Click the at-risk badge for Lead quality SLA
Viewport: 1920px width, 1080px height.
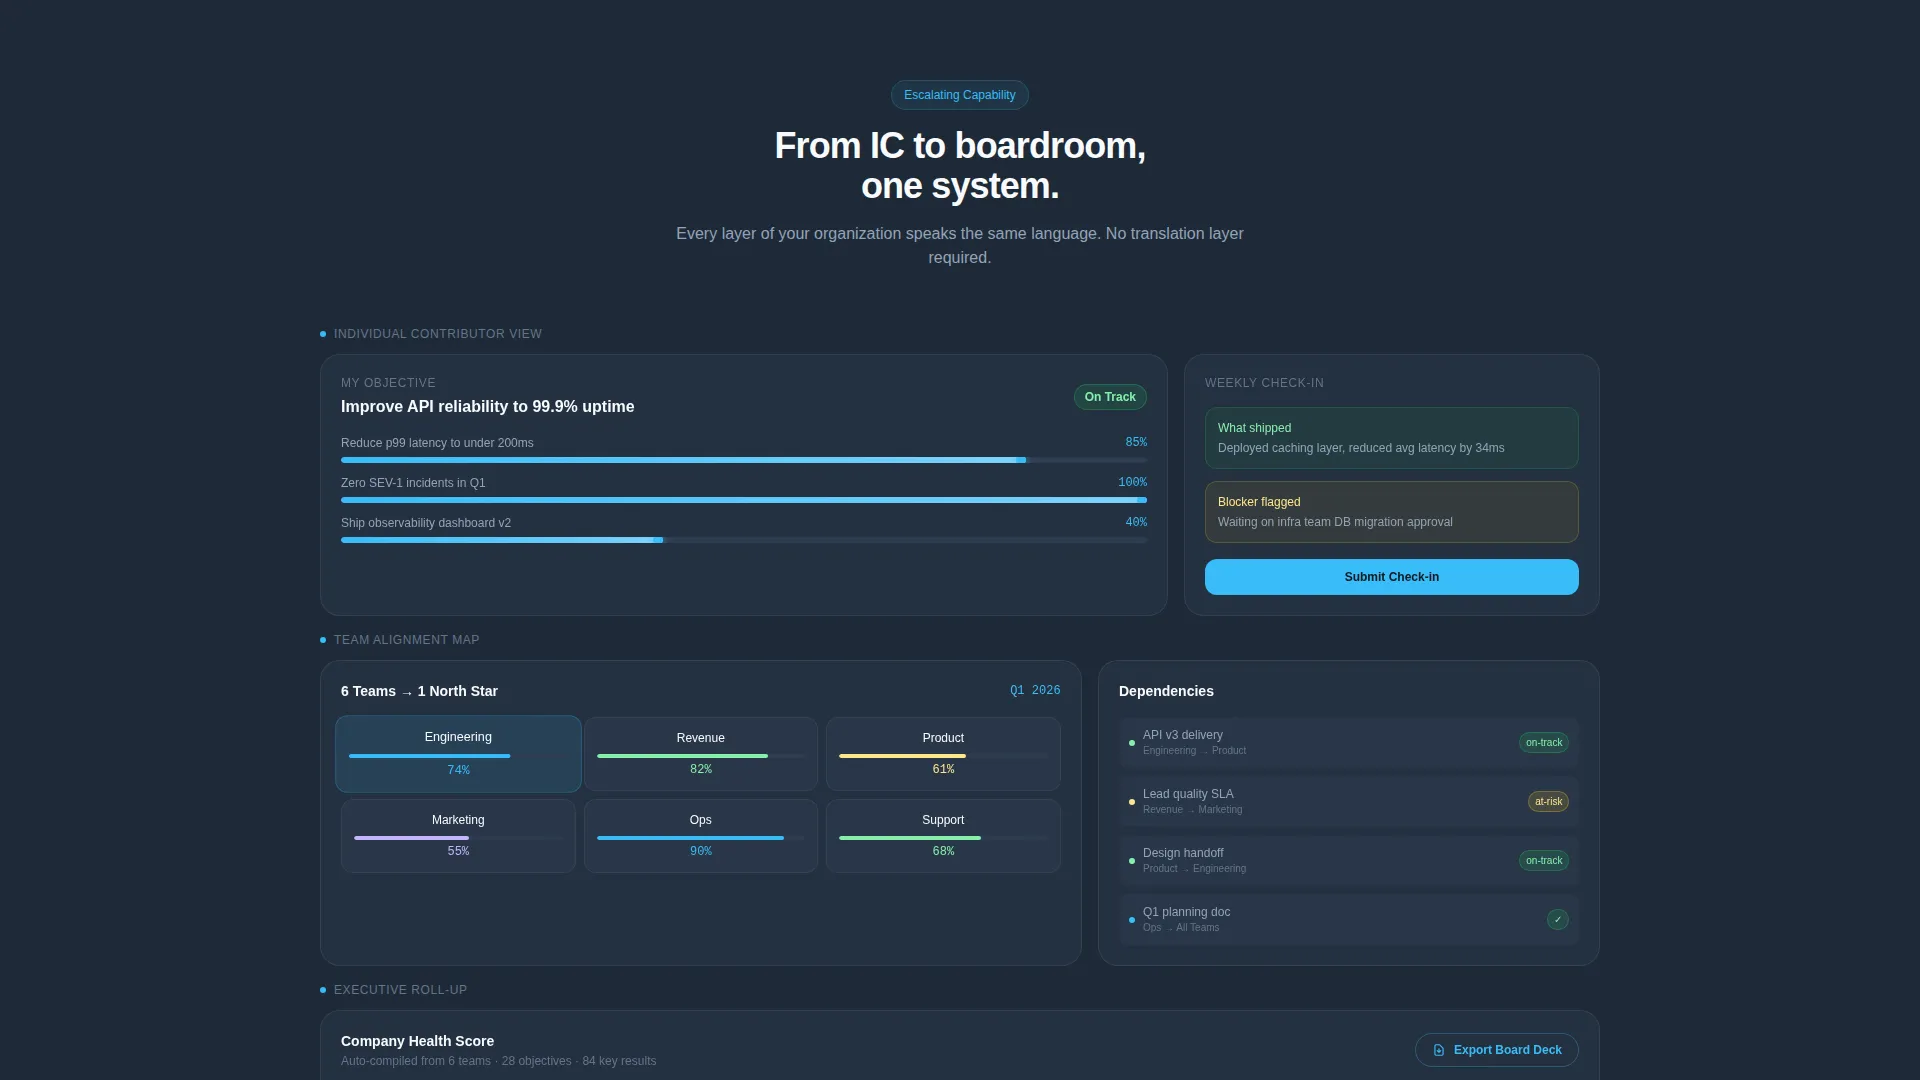pyautogui.click(x=1548, y=802)
